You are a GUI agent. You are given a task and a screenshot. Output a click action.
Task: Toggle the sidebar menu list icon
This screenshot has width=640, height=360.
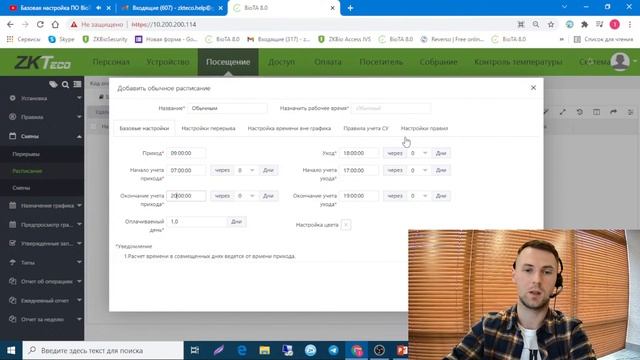(77, 84)
